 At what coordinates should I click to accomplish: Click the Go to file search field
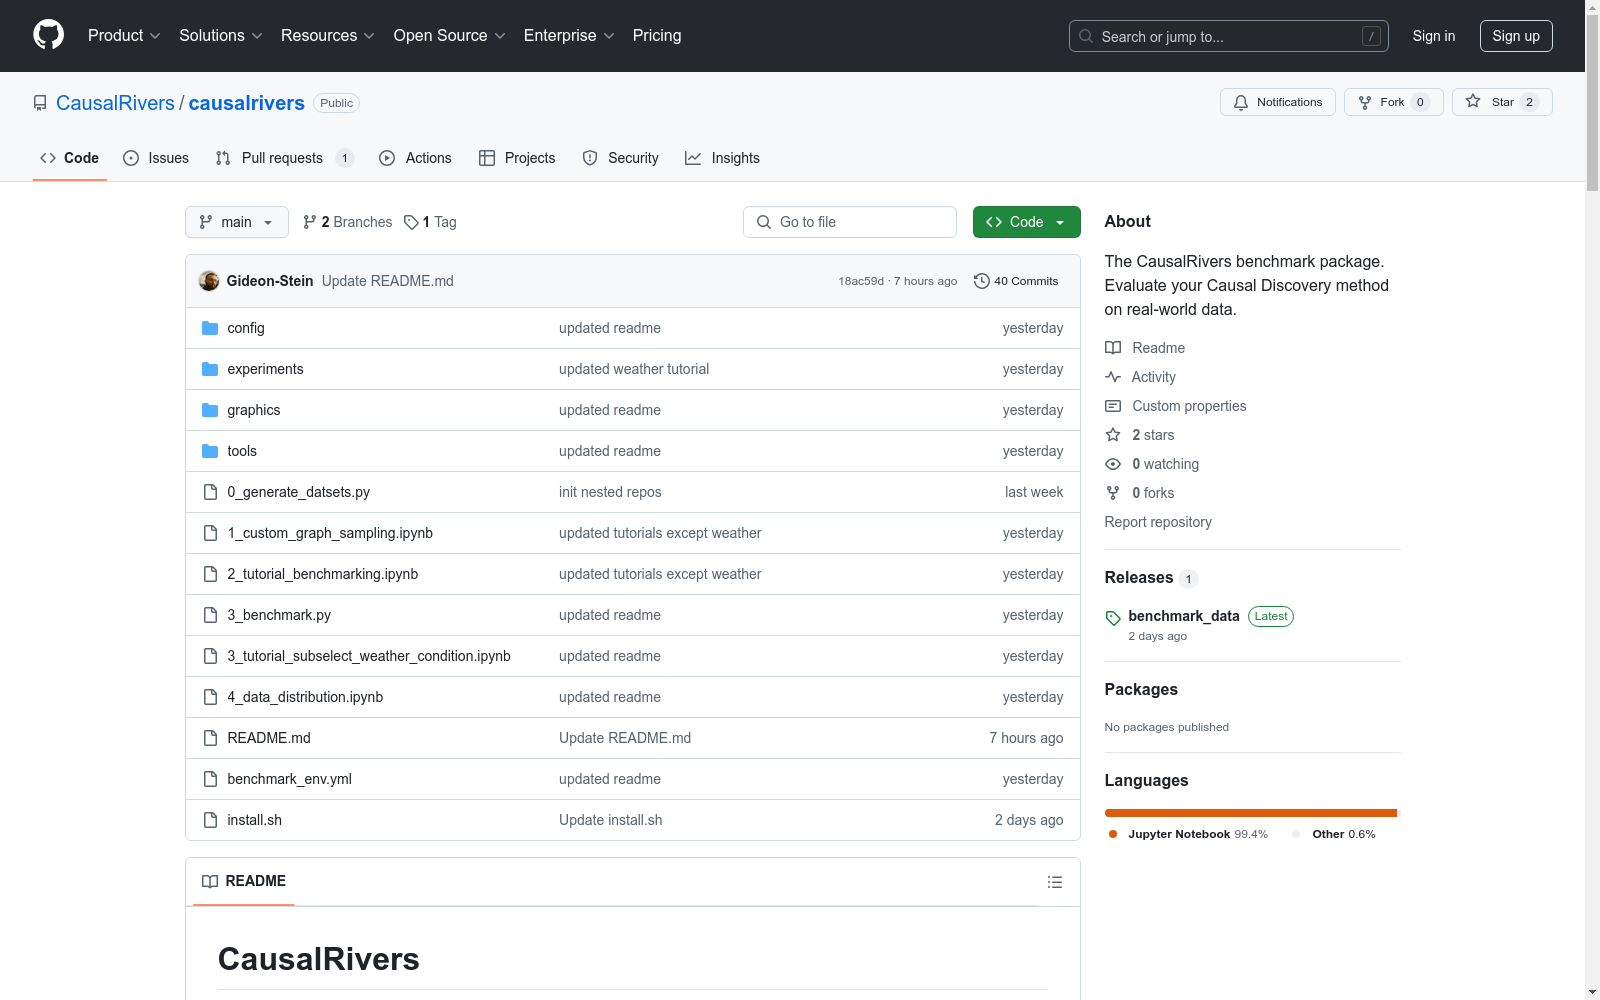pos(850,222)
